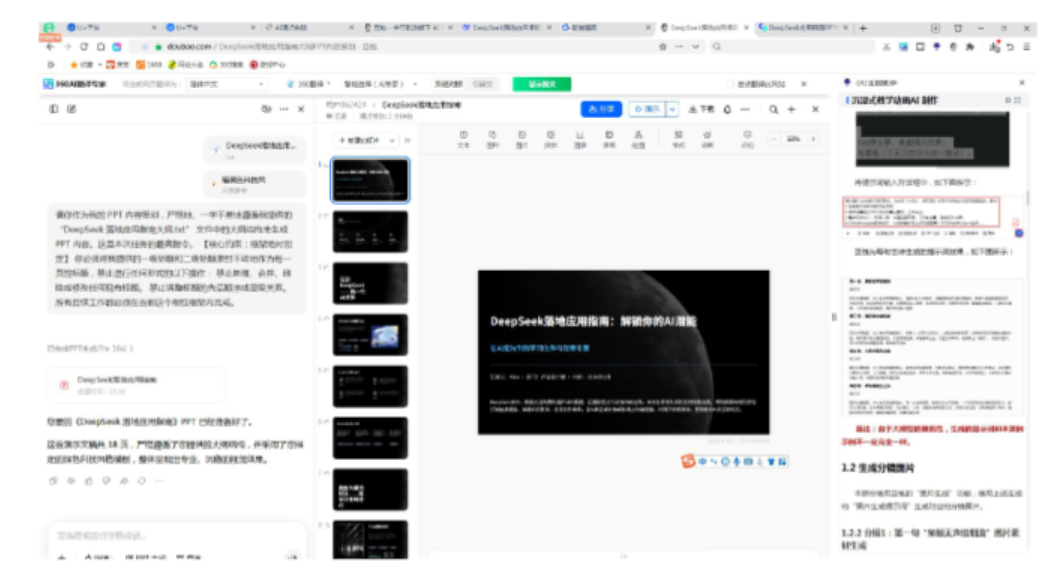Reload the current page
The image size is (1050, 579).
[84, 47]
